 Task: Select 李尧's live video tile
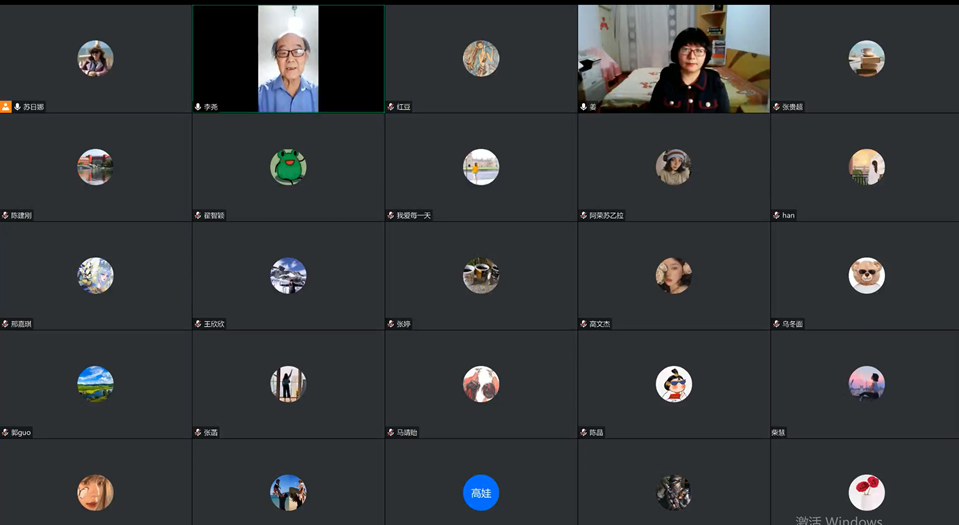pyautogui.click(x=288, y=58)
